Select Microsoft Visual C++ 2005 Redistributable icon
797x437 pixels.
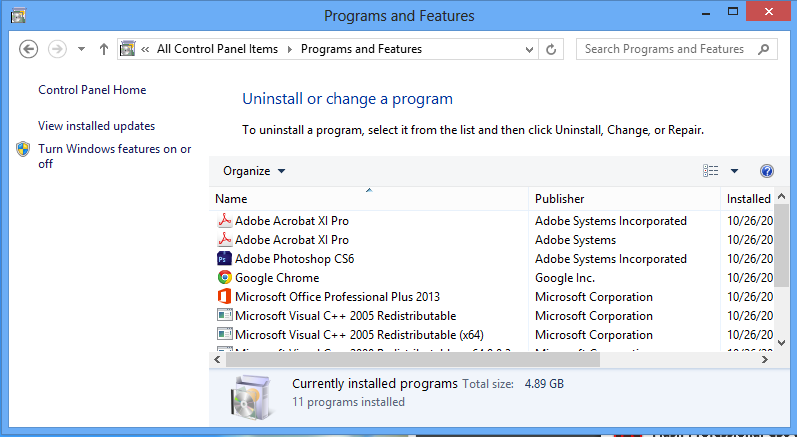(224, 315)
